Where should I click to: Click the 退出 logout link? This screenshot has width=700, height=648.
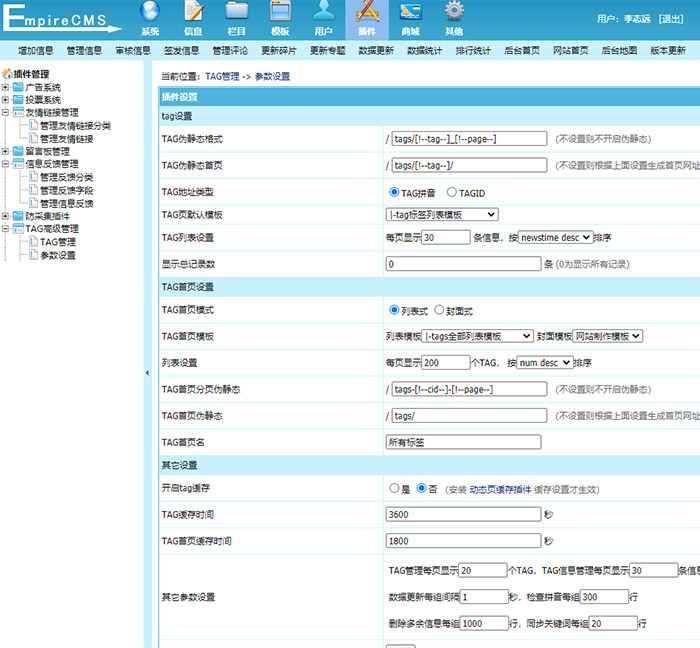(x=671, y=19)
